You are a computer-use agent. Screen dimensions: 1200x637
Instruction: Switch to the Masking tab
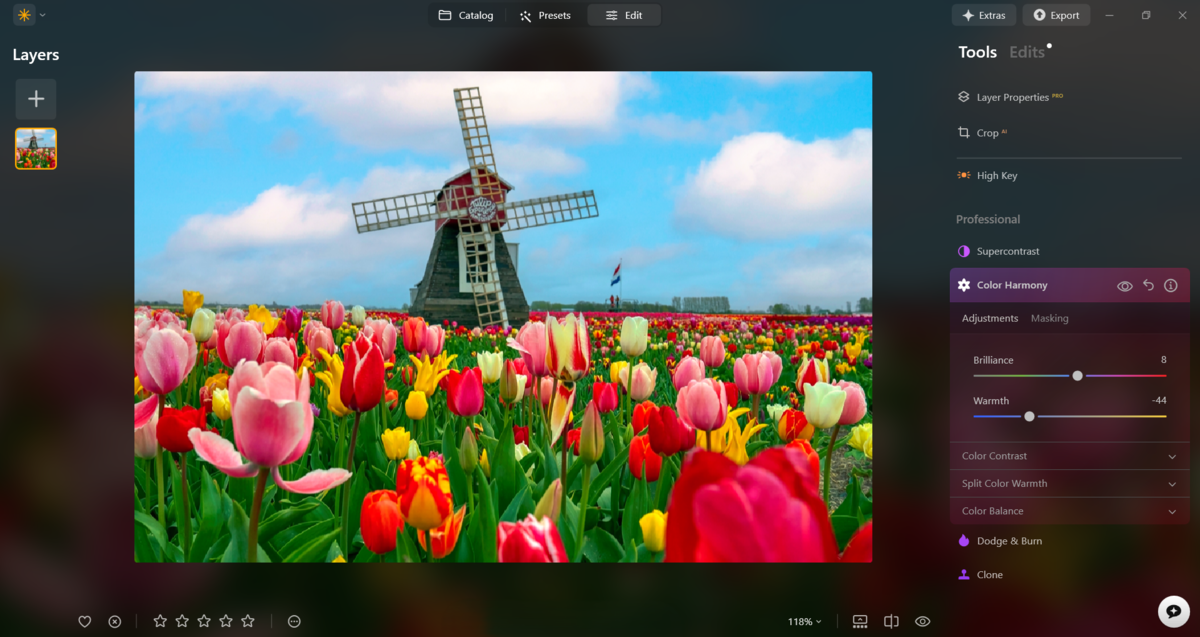pos(1050,318)
